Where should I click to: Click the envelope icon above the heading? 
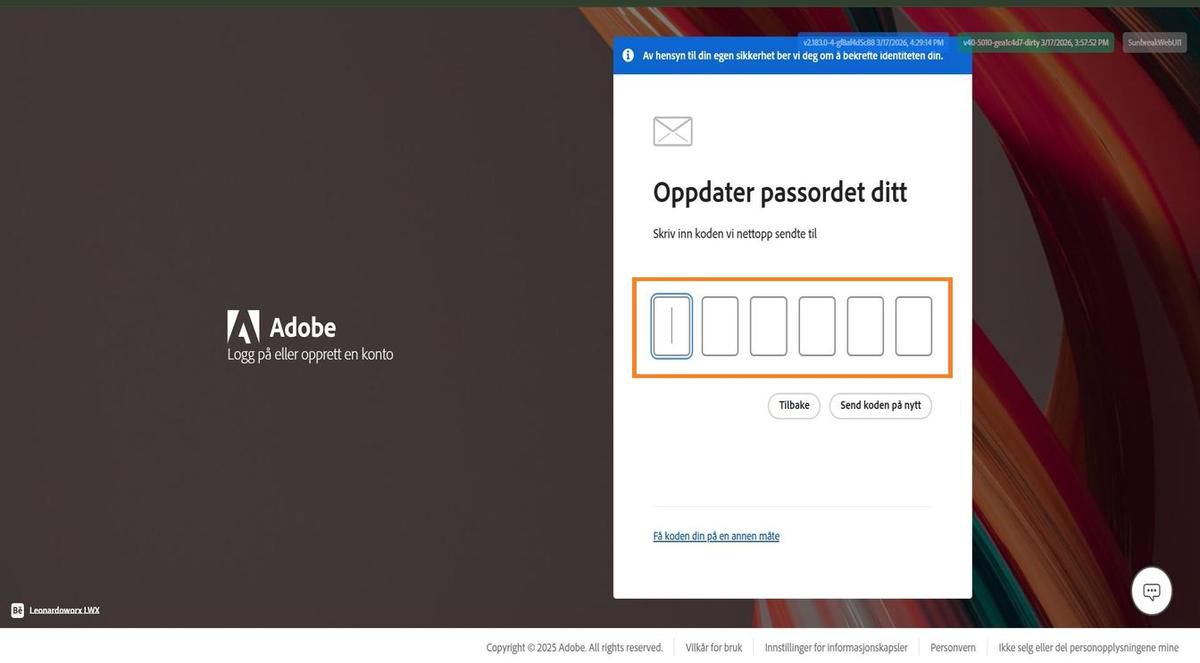[671, 130]
